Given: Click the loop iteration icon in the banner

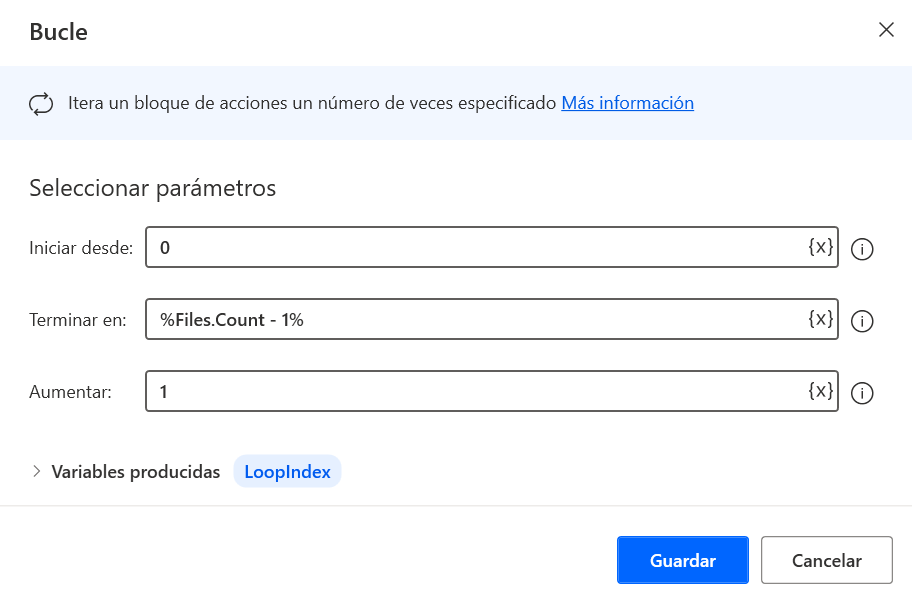Looking at the screenshot, I should click(x=41, y=102).
